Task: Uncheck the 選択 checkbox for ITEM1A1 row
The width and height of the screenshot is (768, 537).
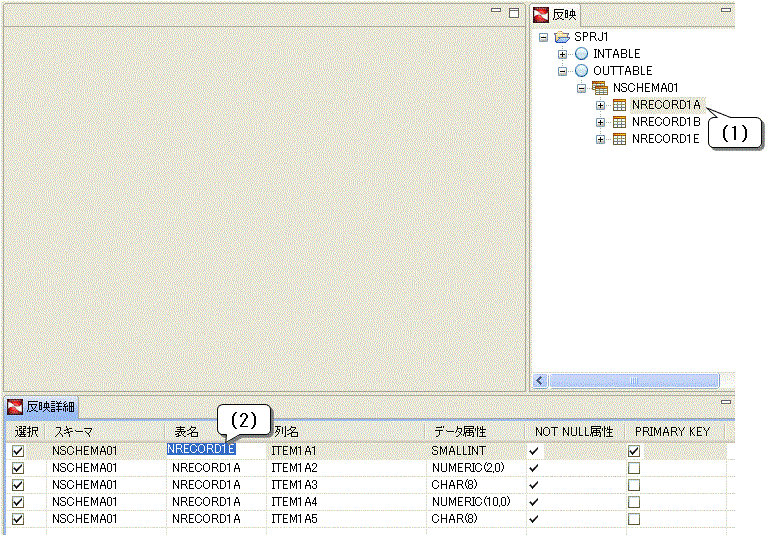Action: tap(17, 451)
